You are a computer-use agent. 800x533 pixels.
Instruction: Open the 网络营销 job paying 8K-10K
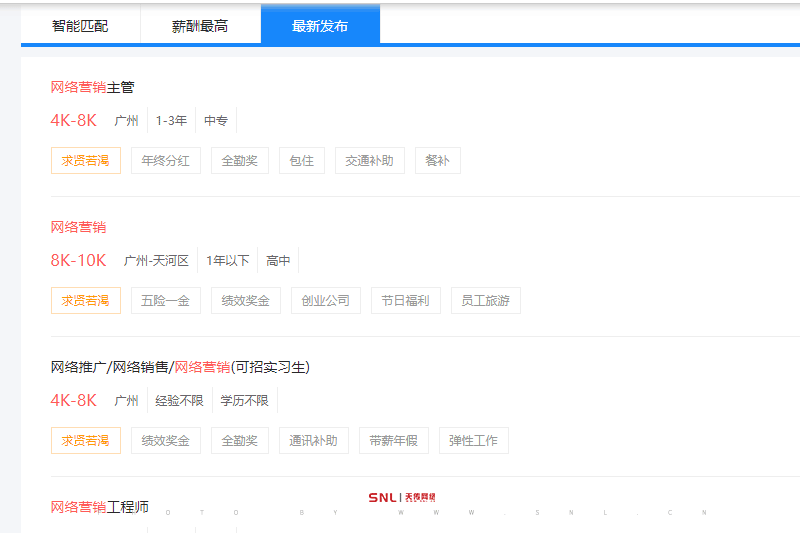(78, 227)
